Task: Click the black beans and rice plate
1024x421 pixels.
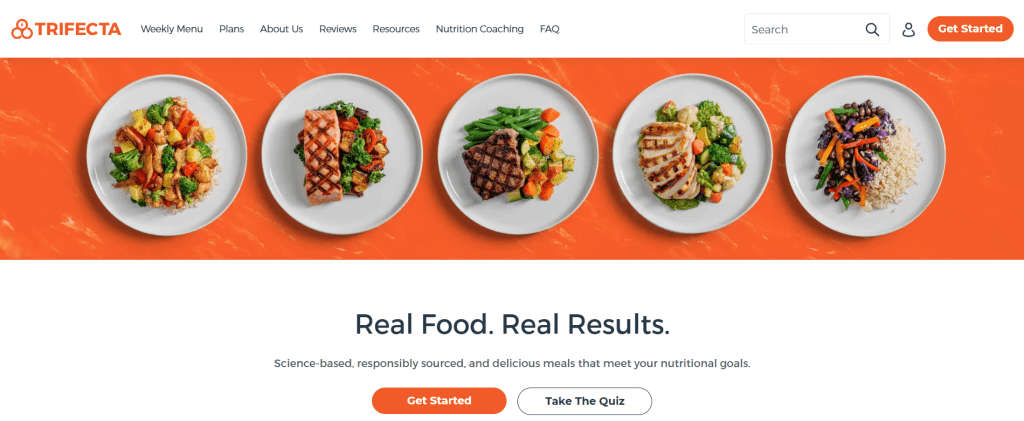Action: coord(865,155)
